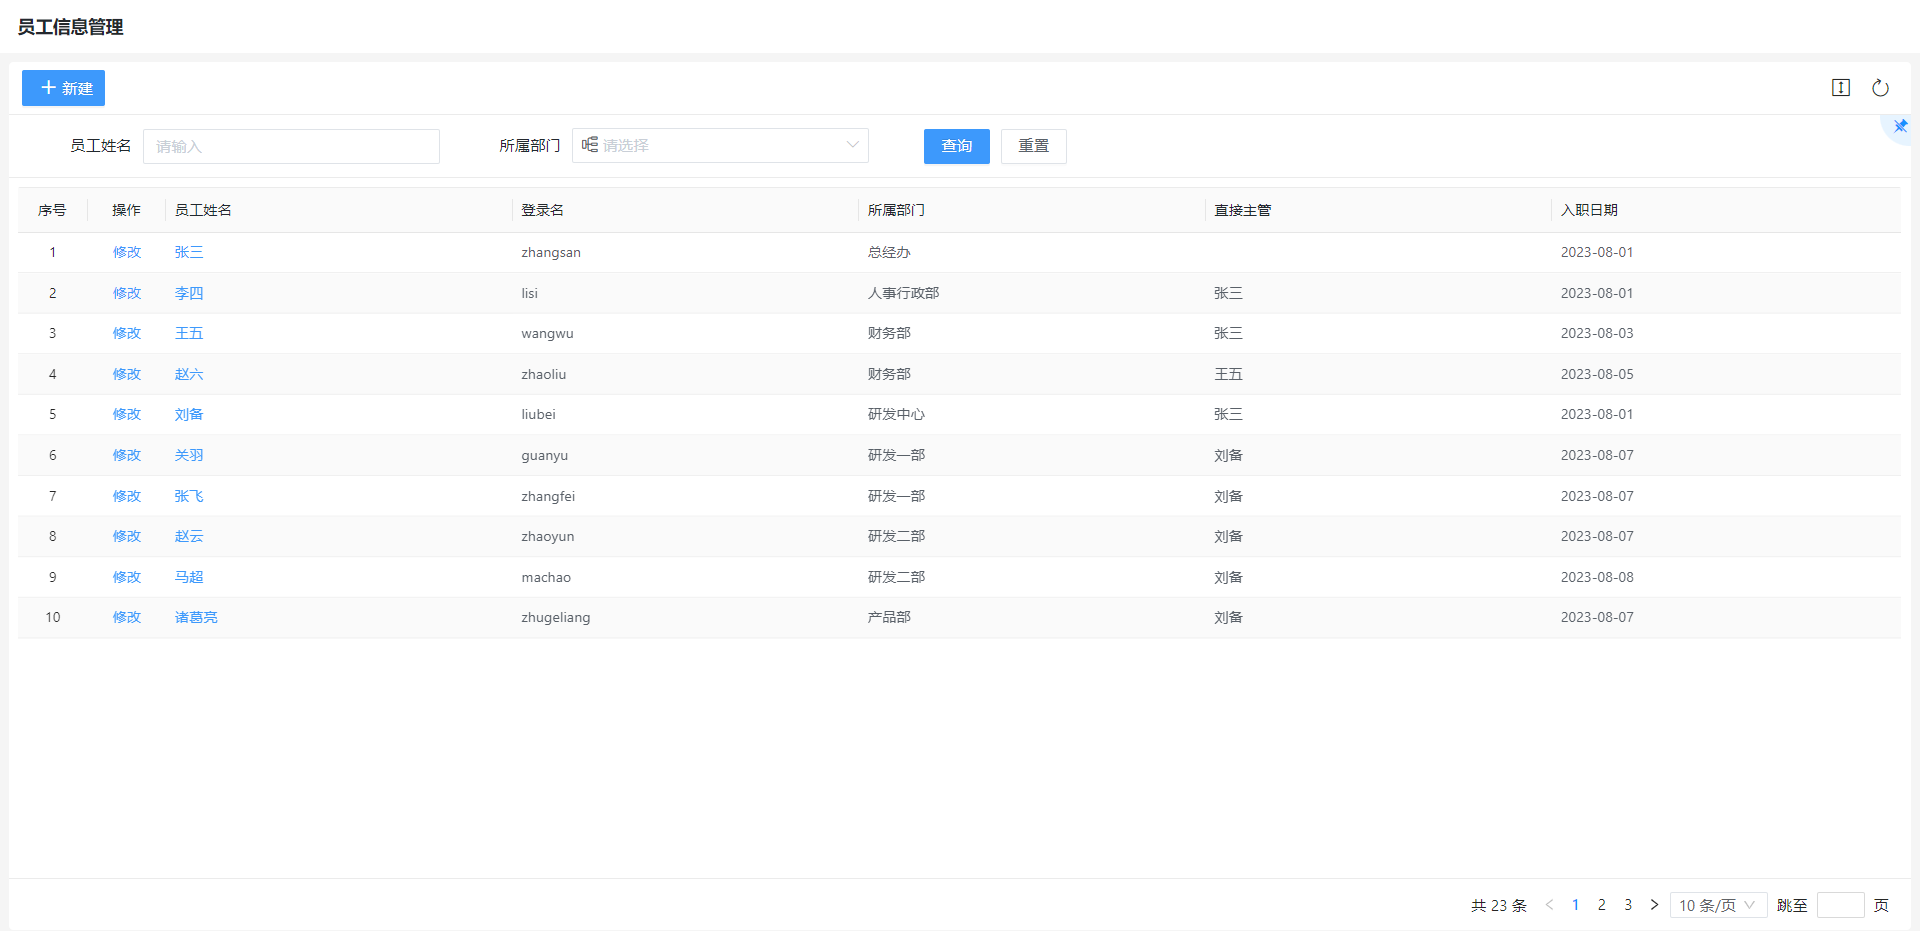This screenshot has width=1920, height=931.
Task: Go to page 2 in pagination
Action: coord(1601,905)
